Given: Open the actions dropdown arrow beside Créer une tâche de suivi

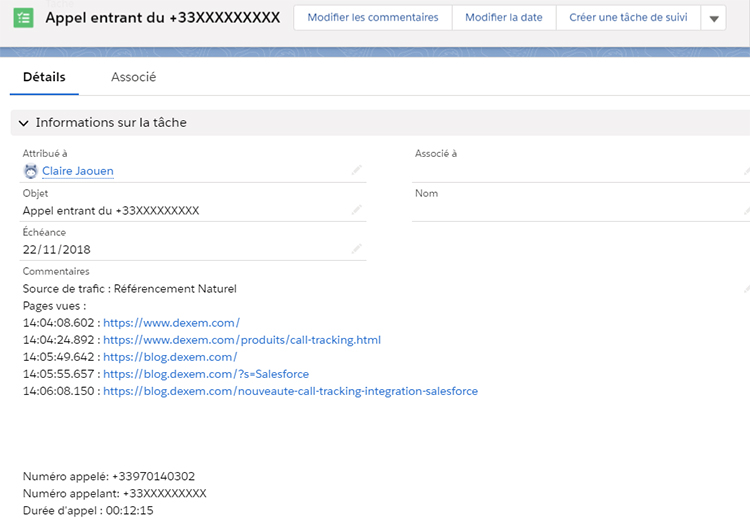Looking at the screenshot, I should pos(714,18).
